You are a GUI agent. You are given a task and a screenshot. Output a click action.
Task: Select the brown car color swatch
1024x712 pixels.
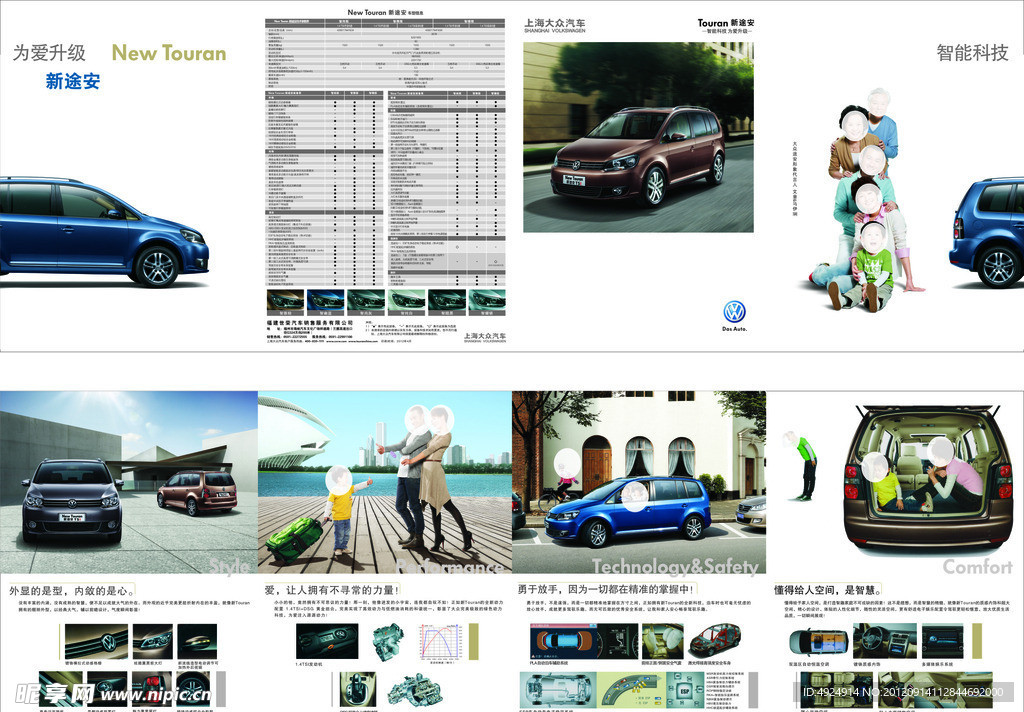[284, 300]
